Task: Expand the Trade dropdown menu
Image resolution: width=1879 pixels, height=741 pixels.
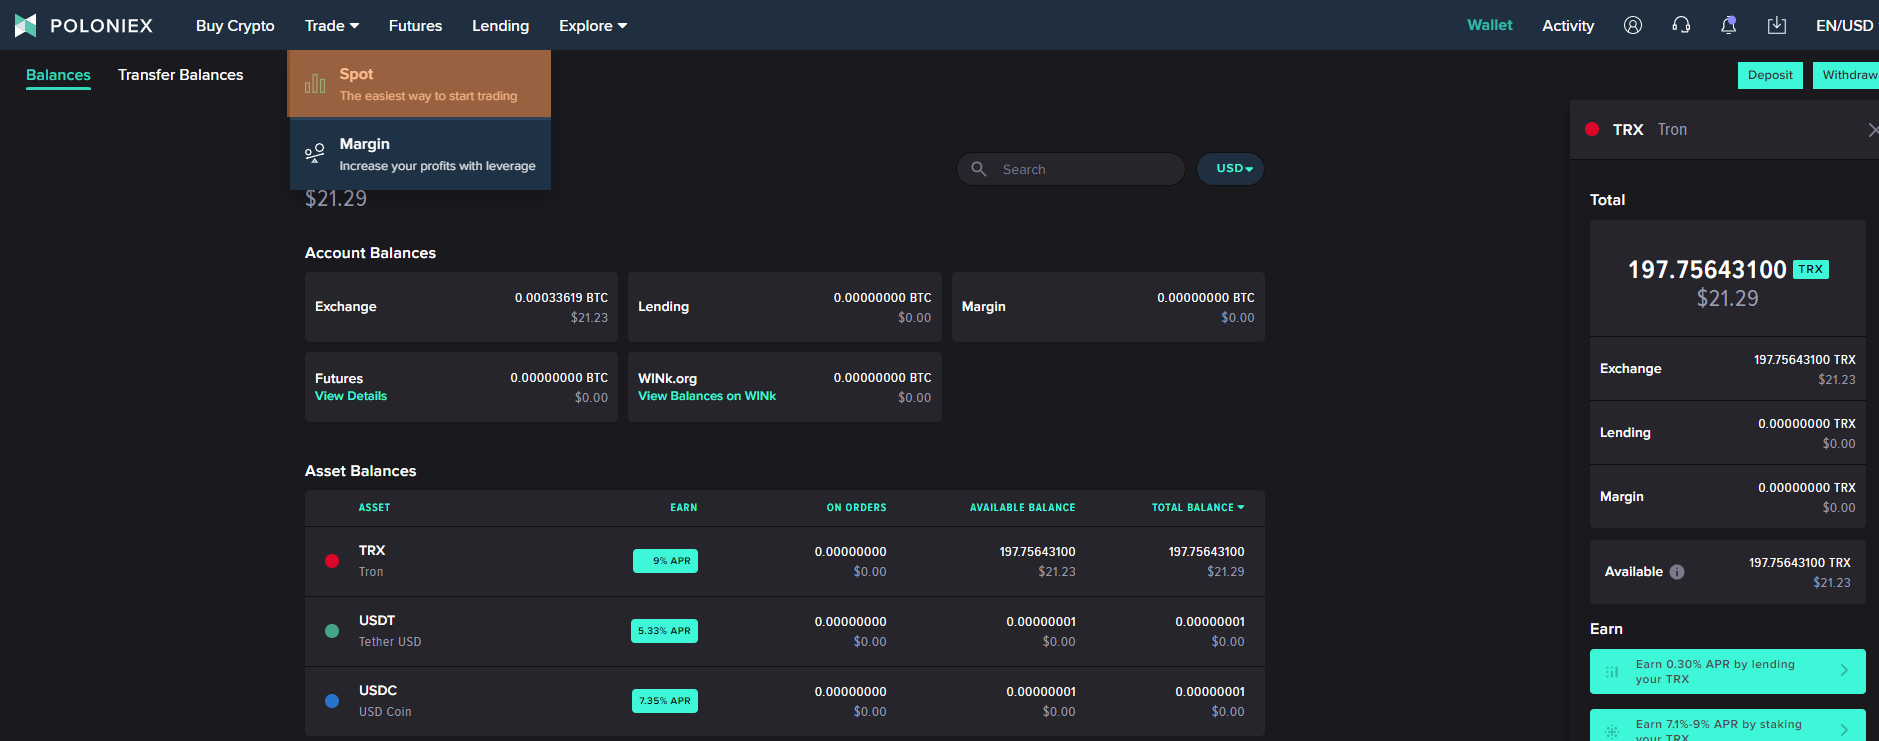Action: point(332,25)
